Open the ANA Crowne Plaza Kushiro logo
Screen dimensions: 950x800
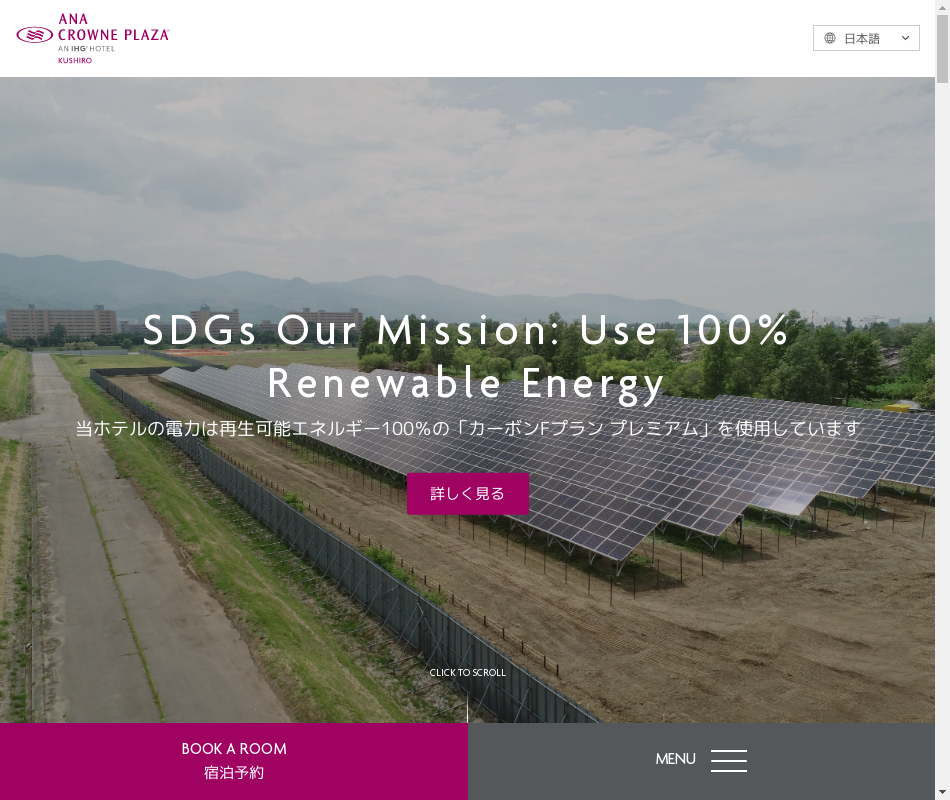(93, 38)
